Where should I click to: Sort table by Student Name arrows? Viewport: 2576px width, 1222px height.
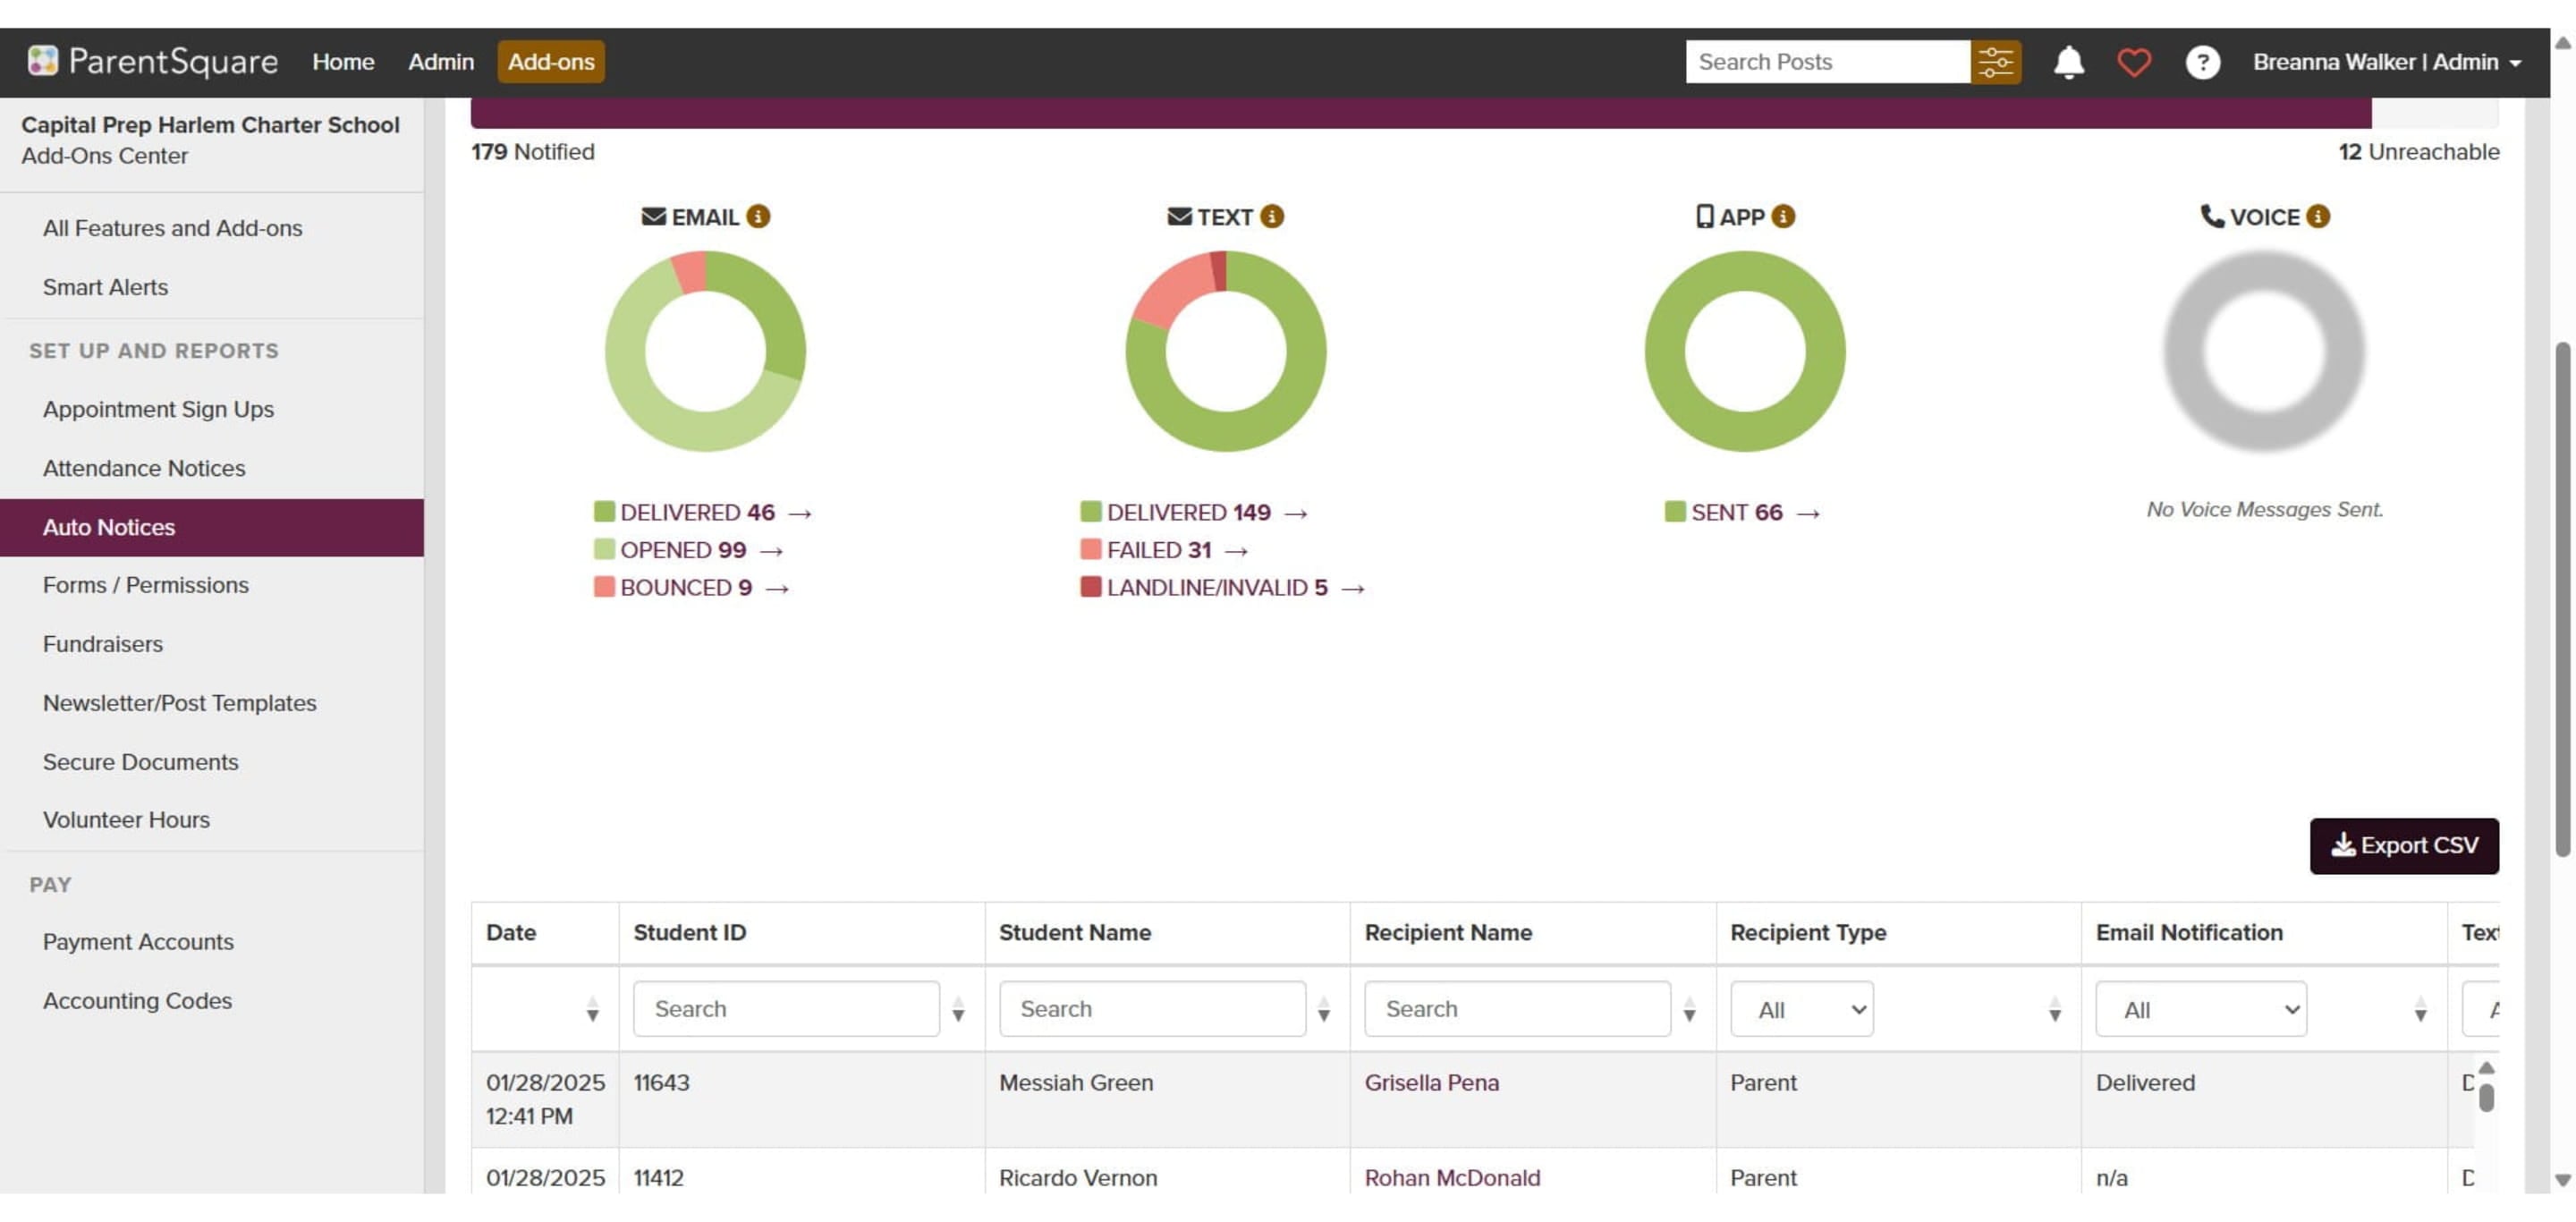[1323, 1009]
